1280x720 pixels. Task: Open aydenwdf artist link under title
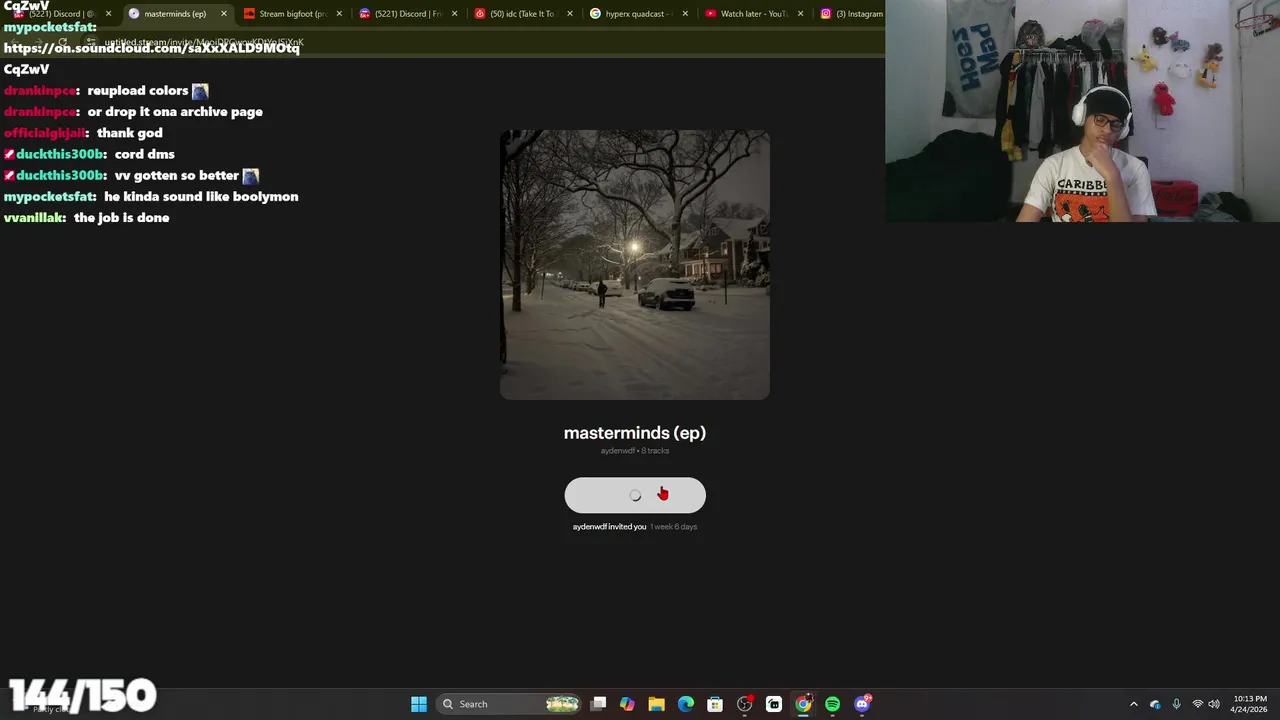coord(617,451)
